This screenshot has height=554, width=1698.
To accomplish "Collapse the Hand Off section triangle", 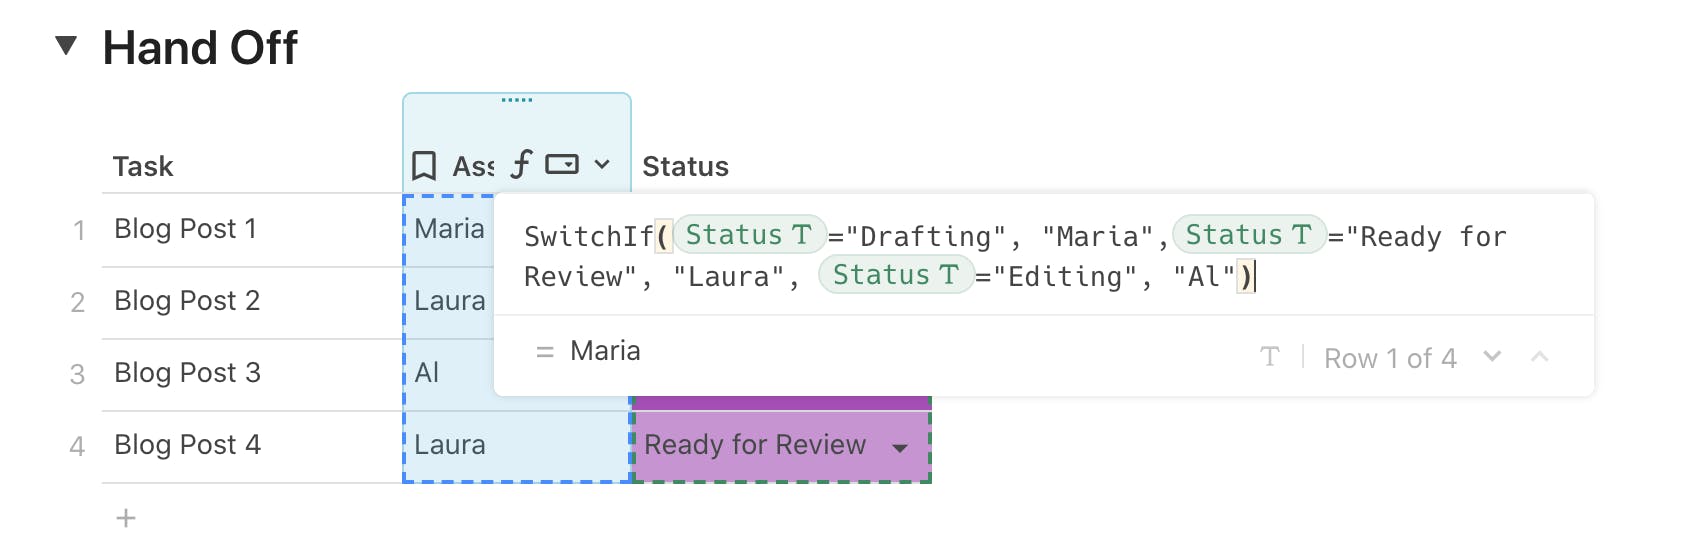I will 66,45.
